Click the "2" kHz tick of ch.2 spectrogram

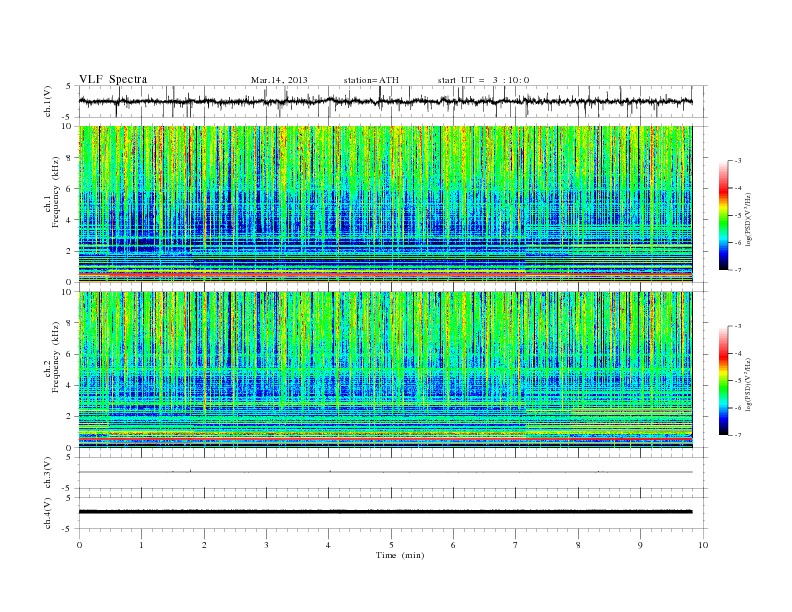pyautogui.click(x=70, y=417)
